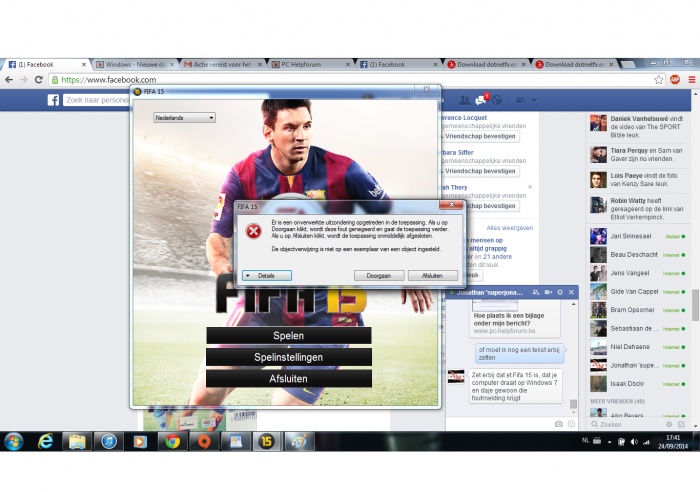Open Facebook messages icon with badge
700x492 pixels.
(x=481, y=100)
